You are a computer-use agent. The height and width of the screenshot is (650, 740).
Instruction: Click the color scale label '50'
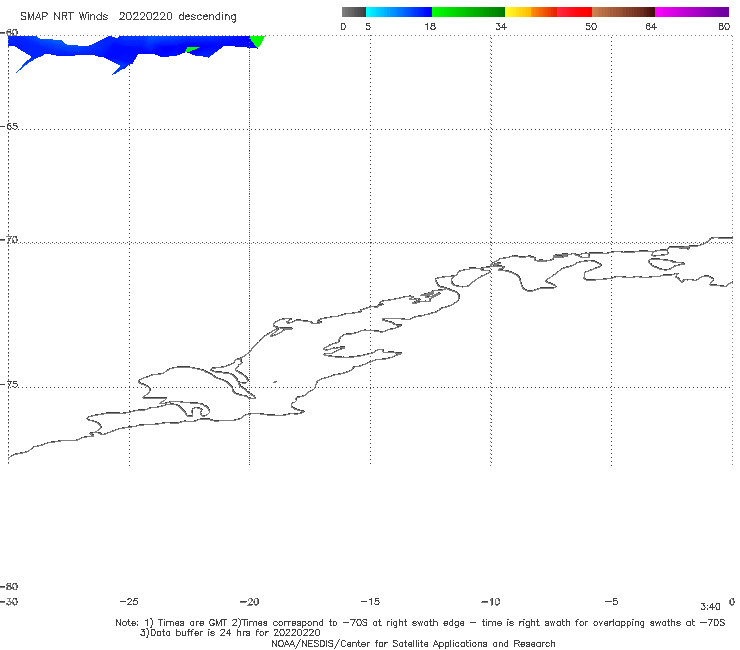click(x=591, y=27)
